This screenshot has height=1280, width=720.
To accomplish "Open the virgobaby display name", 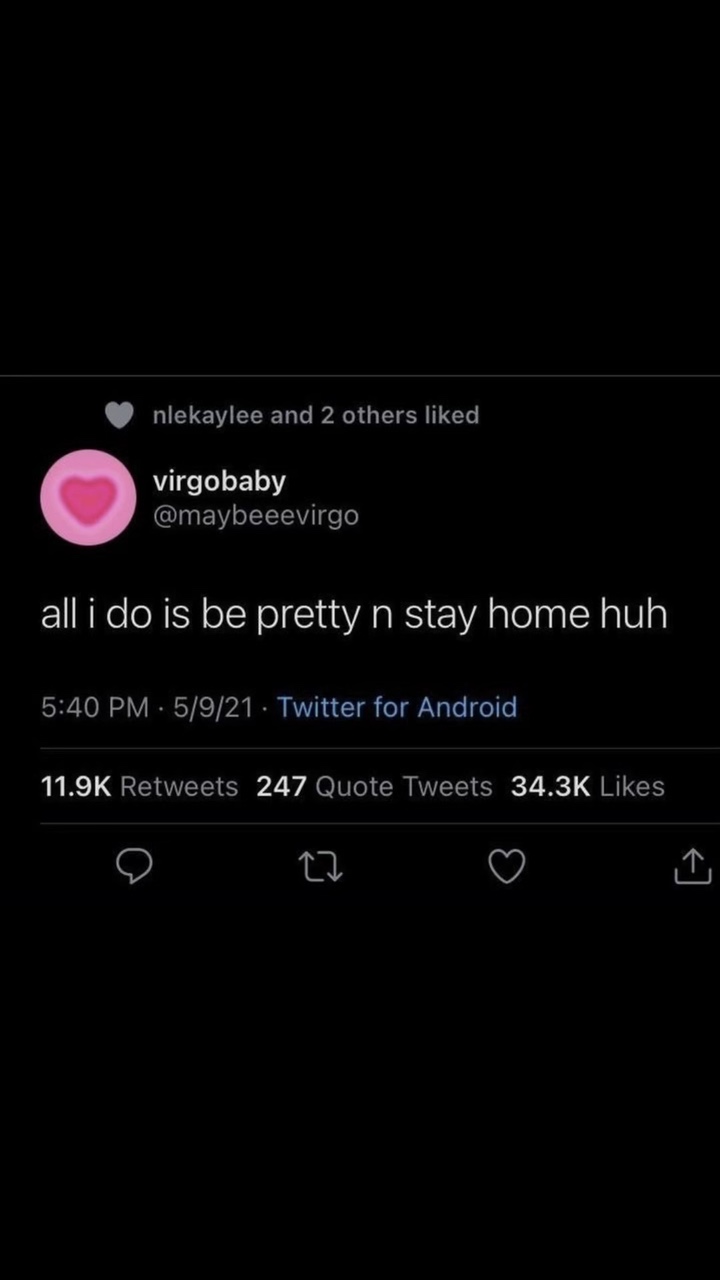I will (219, 481).
